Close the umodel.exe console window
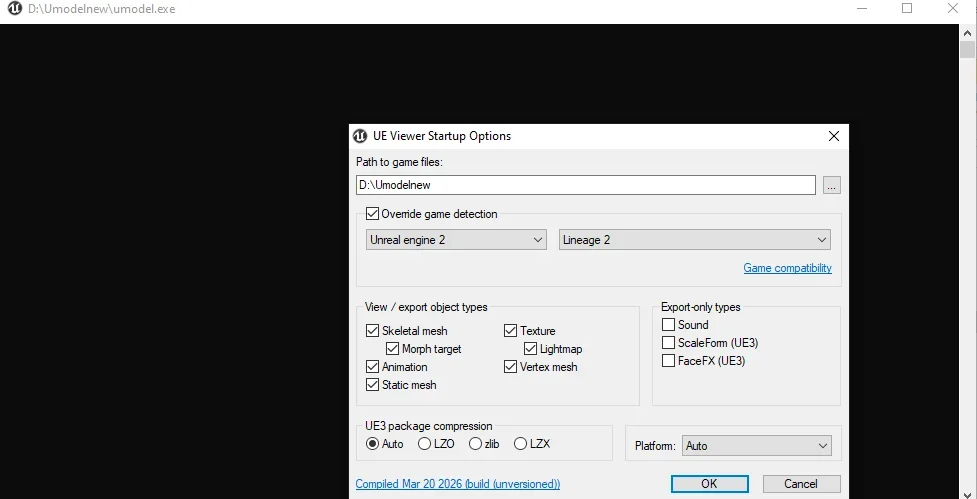Screen dimensions: 977x499 point(953,9)
